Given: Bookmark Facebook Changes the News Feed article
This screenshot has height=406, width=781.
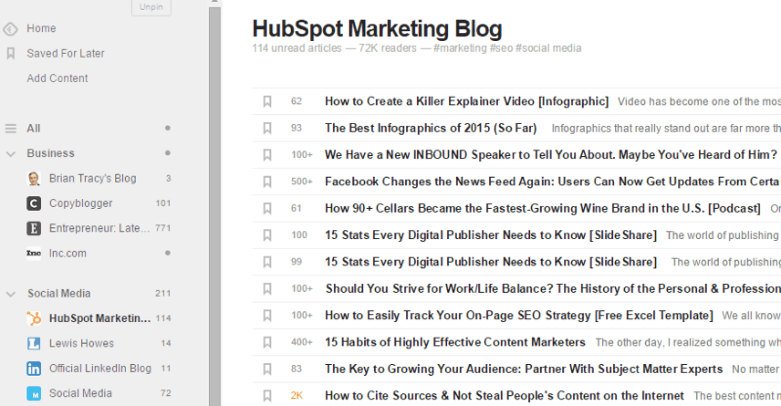Looking at the screenshot, I should point(267,182).
